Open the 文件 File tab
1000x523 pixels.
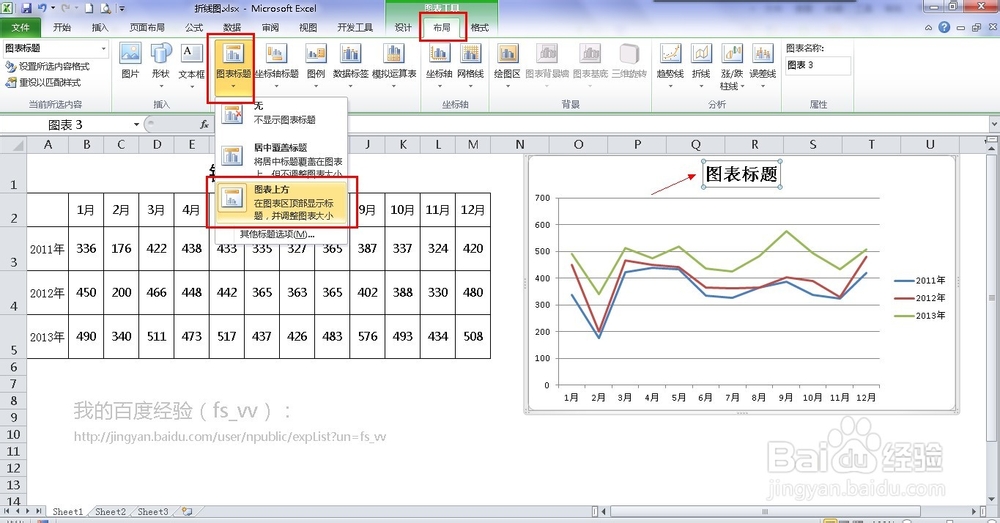coord(20,27)
